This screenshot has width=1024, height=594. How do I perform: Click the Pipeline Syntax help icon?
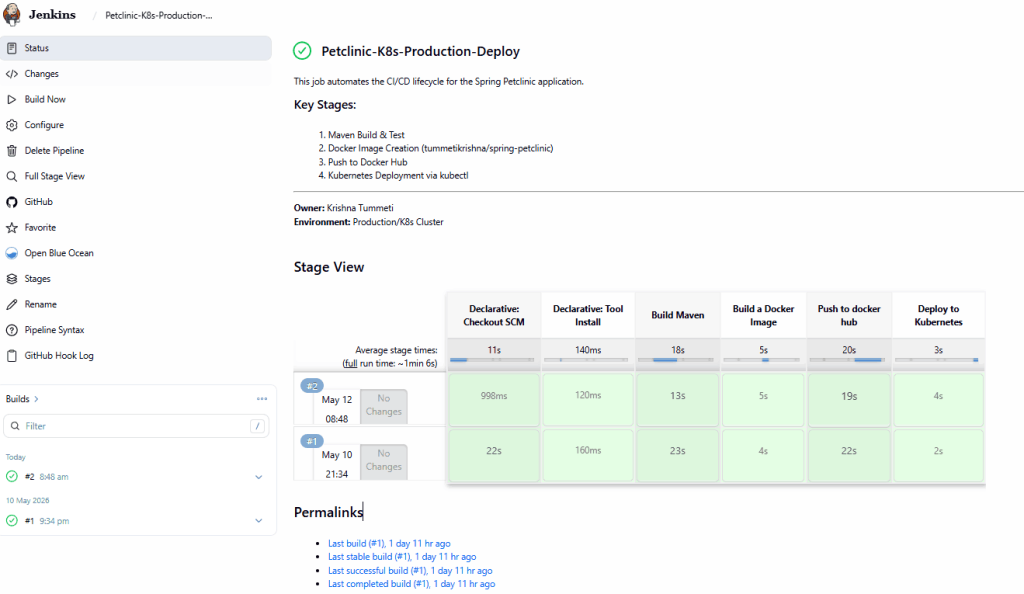[12, 330]
